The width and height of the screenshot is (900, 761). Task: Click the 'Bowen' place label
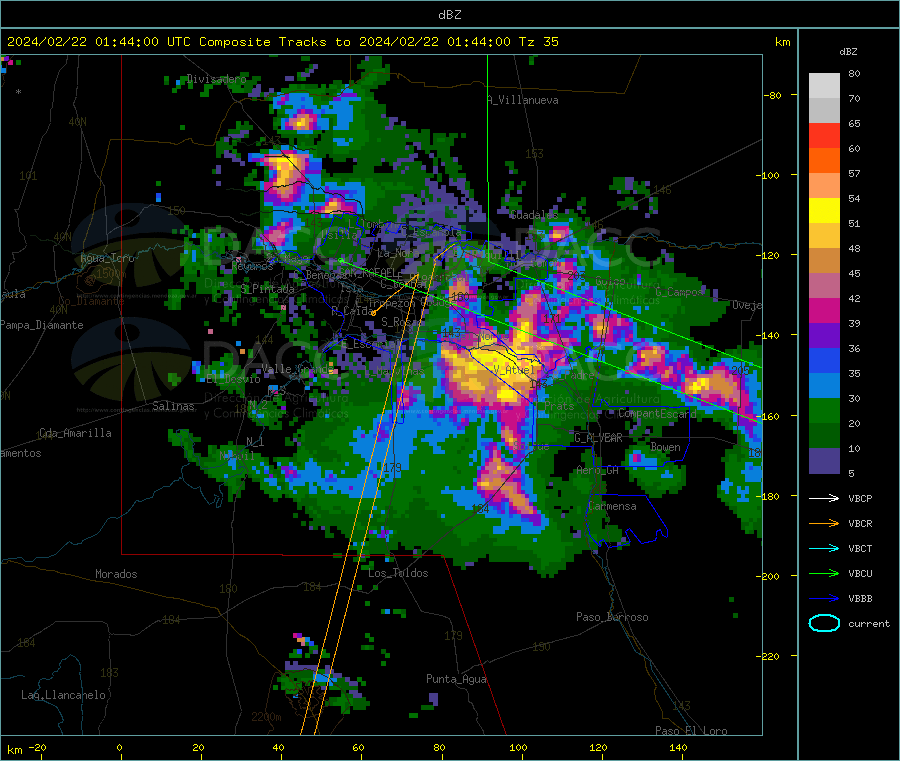click(x=665, y=447)
